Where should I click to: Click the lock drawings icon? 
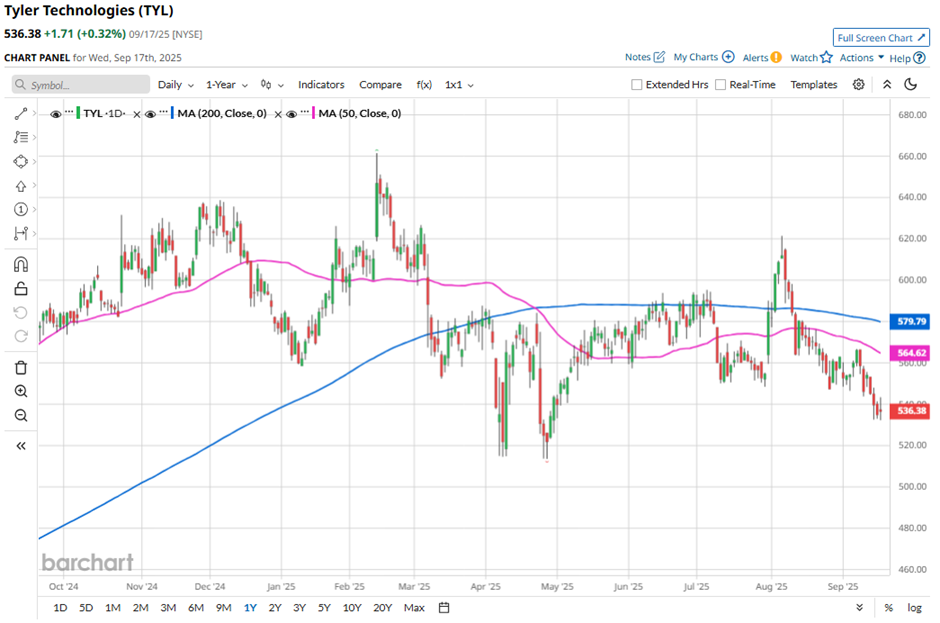[21, 289]
